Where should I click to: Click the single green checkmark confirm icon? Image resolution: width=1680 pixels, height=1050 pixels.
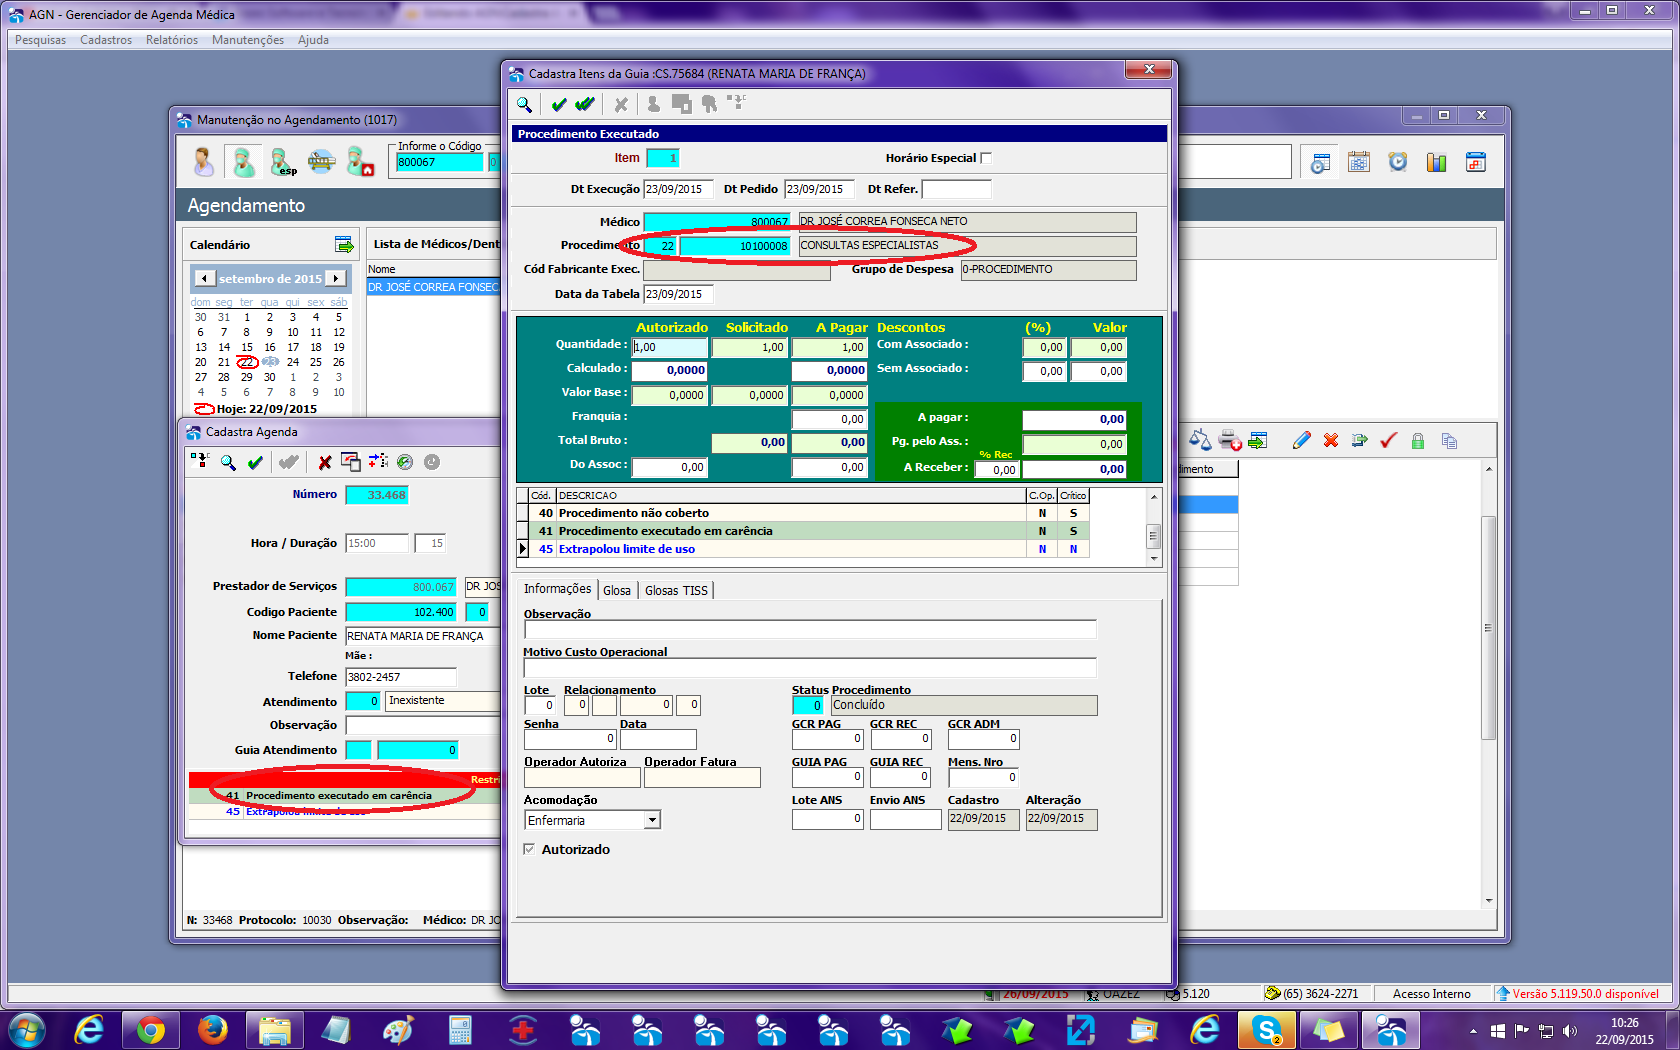coord(559,104)
